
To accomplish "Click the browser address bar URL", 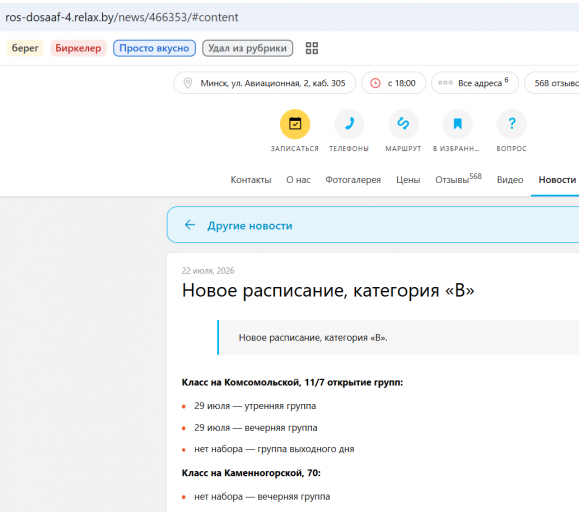I will pyautogui.click(x=122, y=17).
